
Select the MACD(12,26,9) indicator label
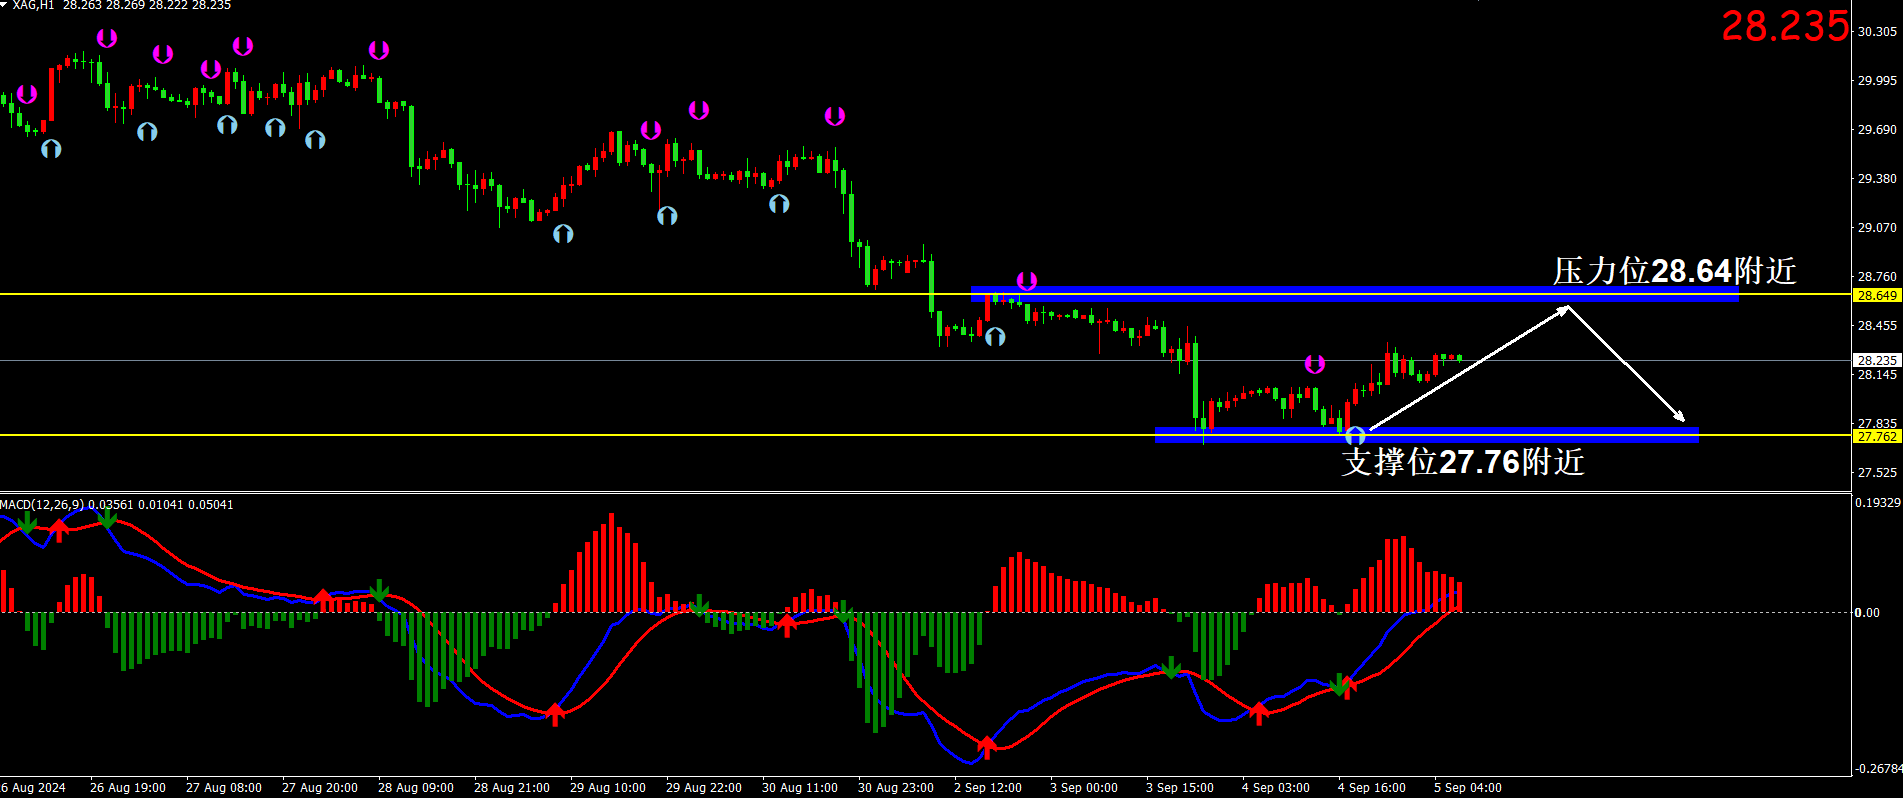(42, 505)
